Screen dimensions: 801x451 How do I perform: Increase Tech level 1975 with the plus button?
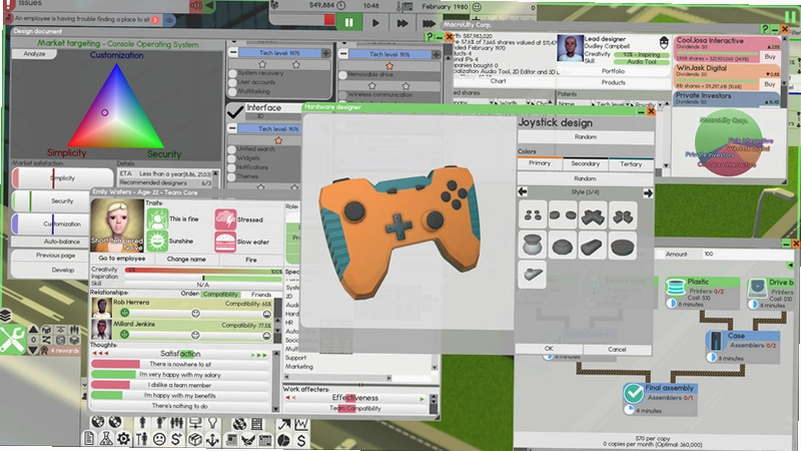click(x=325, y=53)
